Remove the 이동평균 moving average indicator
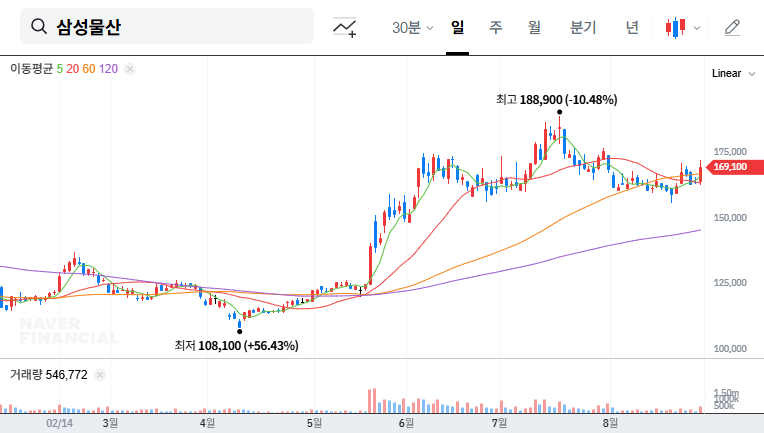The height and width of the screenshot is (433, 764). click(x=130, y=69)
